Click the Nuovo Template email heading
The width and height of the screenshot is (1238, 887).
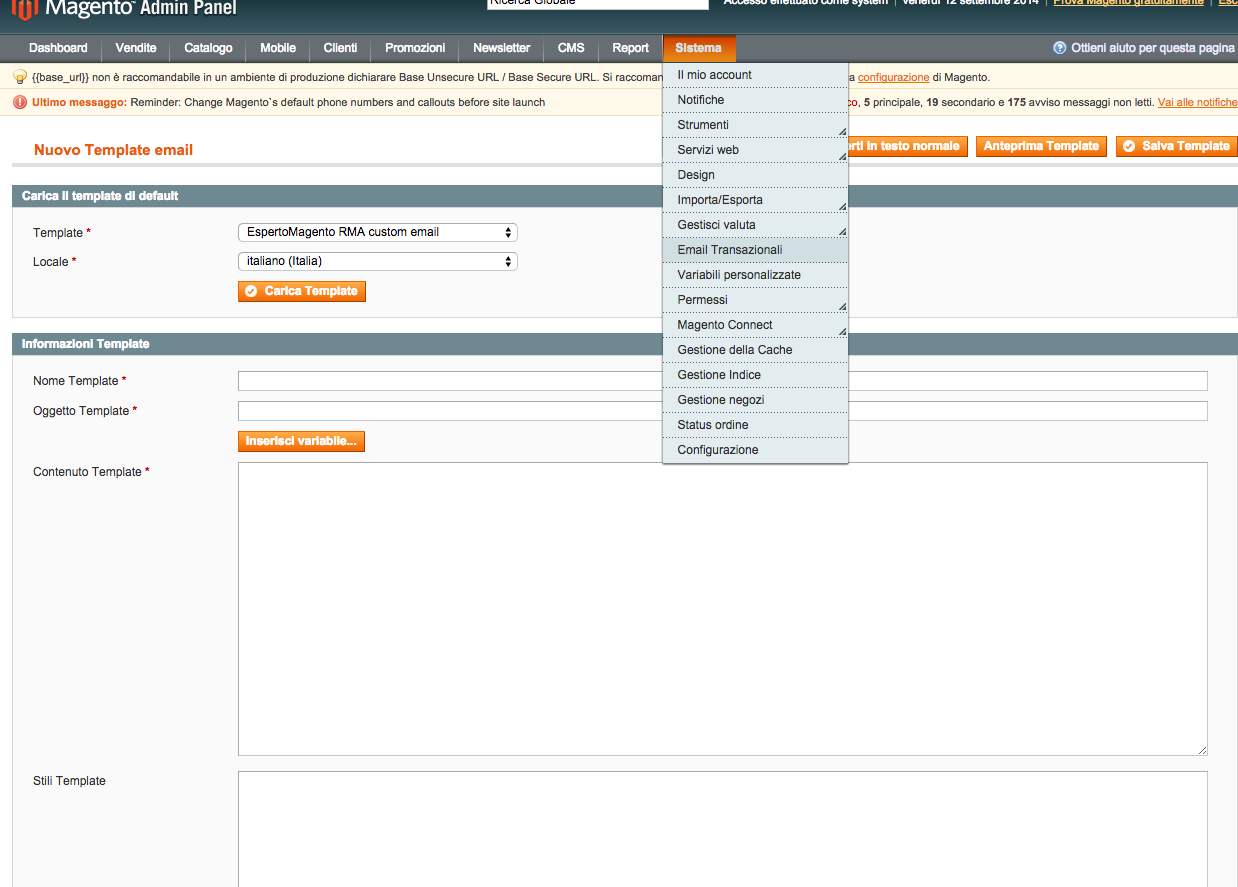coord(113,150)
